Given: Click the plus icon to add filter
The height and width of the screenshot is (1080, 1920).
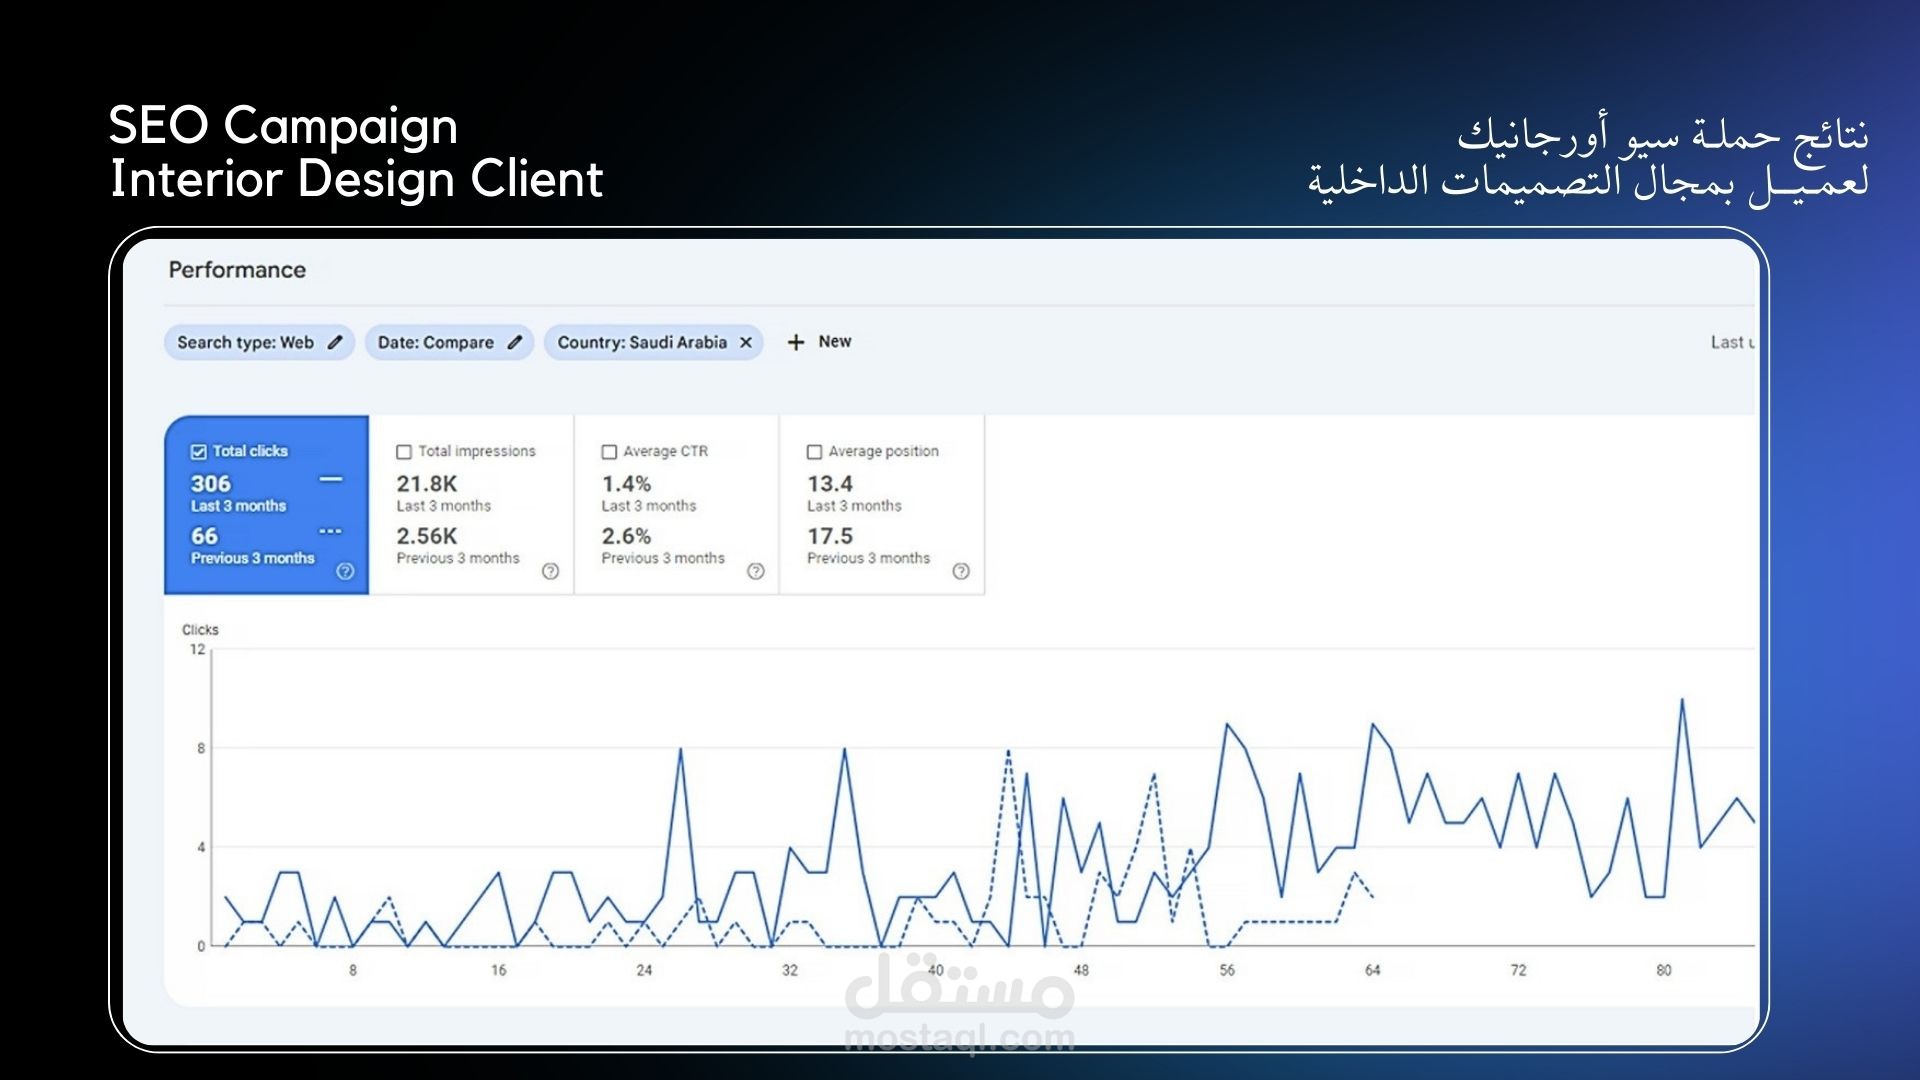Looking at the screenshot, I should [x=796, y=342].
